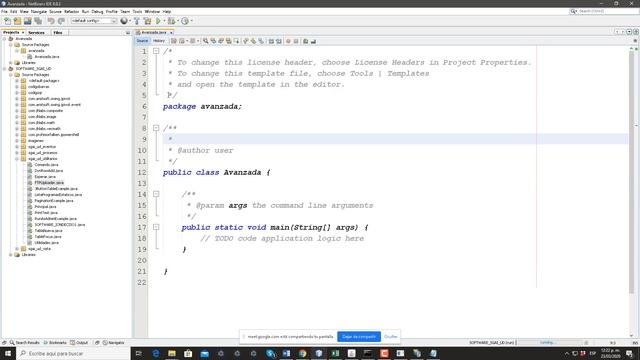Click the Build Project hammer icon
The height and width of the screenshot is (360, 640).
[x=137, y=21]
